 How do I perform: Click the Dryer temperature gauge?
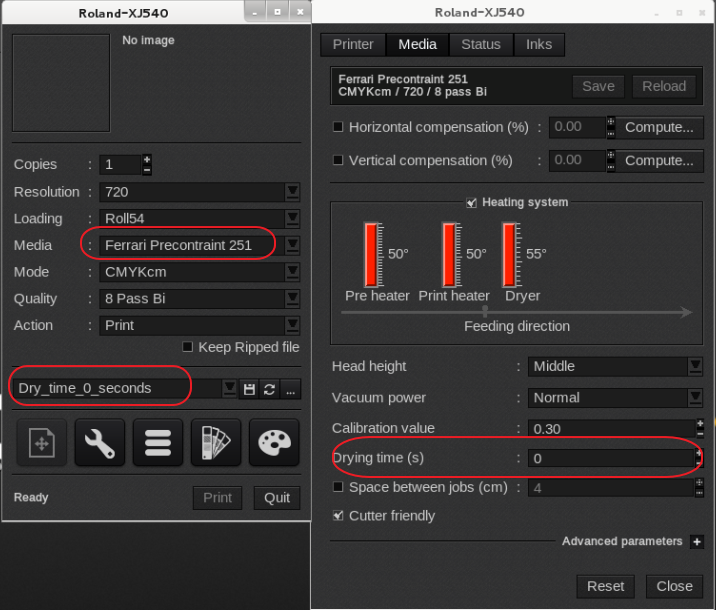[x=510, y=254]
